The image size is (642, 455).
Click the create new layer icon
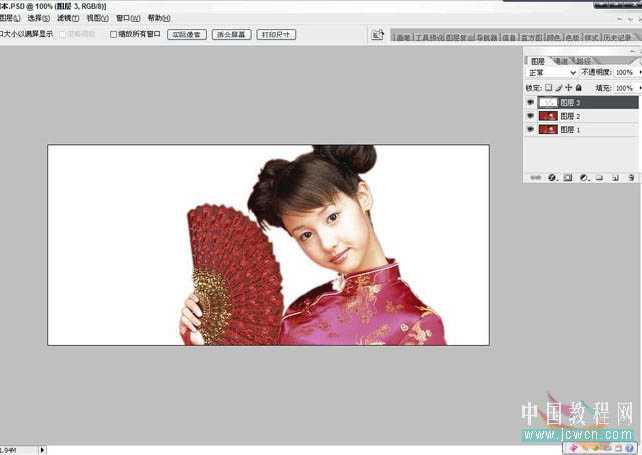[614, 178]
